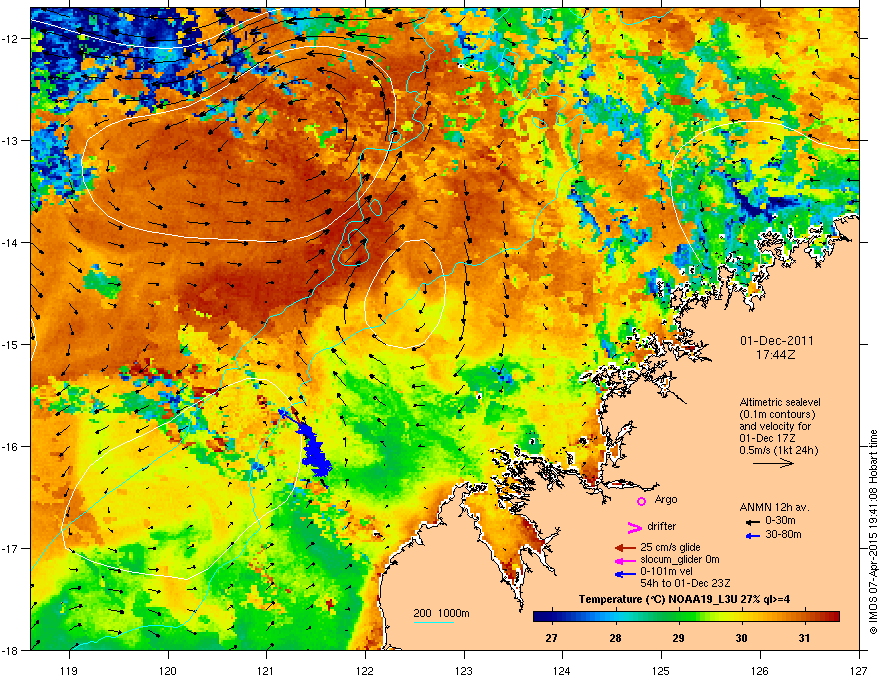Click the '54h to 01-Dec 23Z' text

pos(685,583)
